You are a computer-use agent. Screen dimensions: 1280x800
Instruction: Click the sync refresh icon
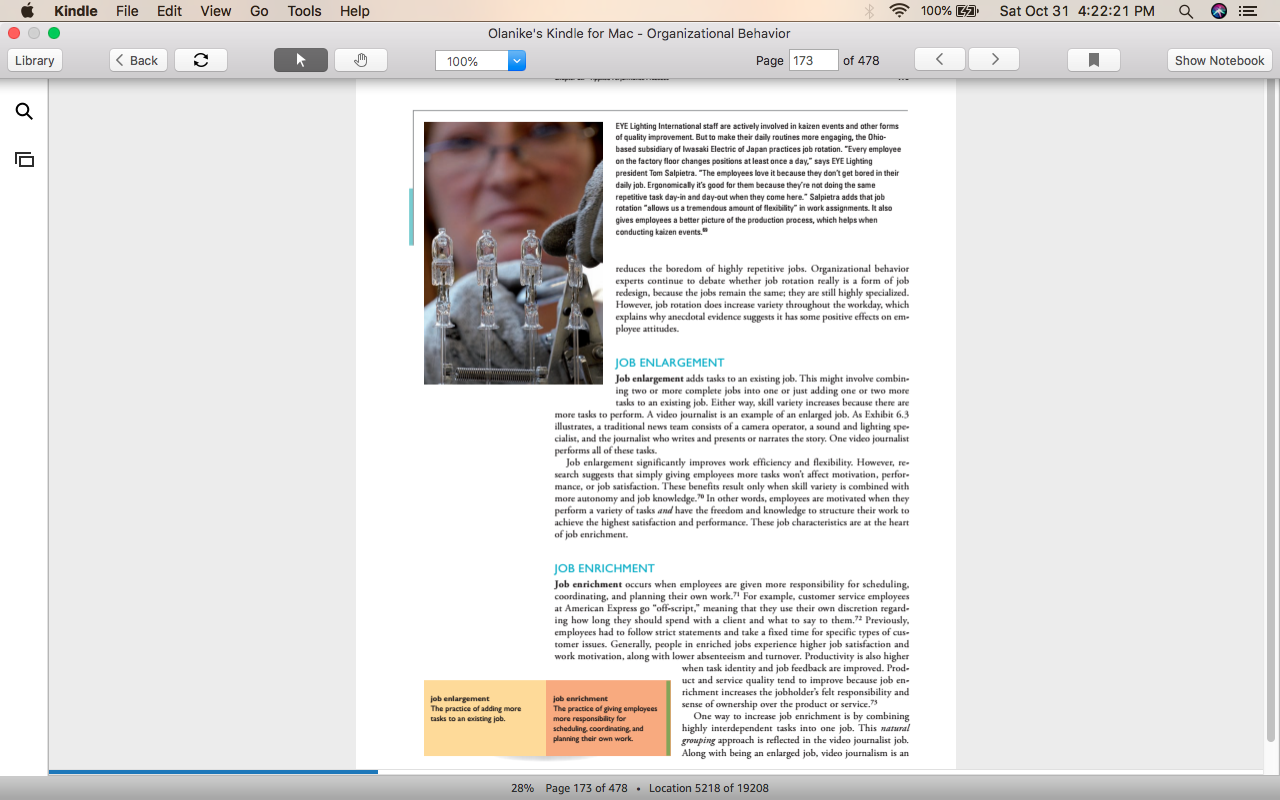201,60
